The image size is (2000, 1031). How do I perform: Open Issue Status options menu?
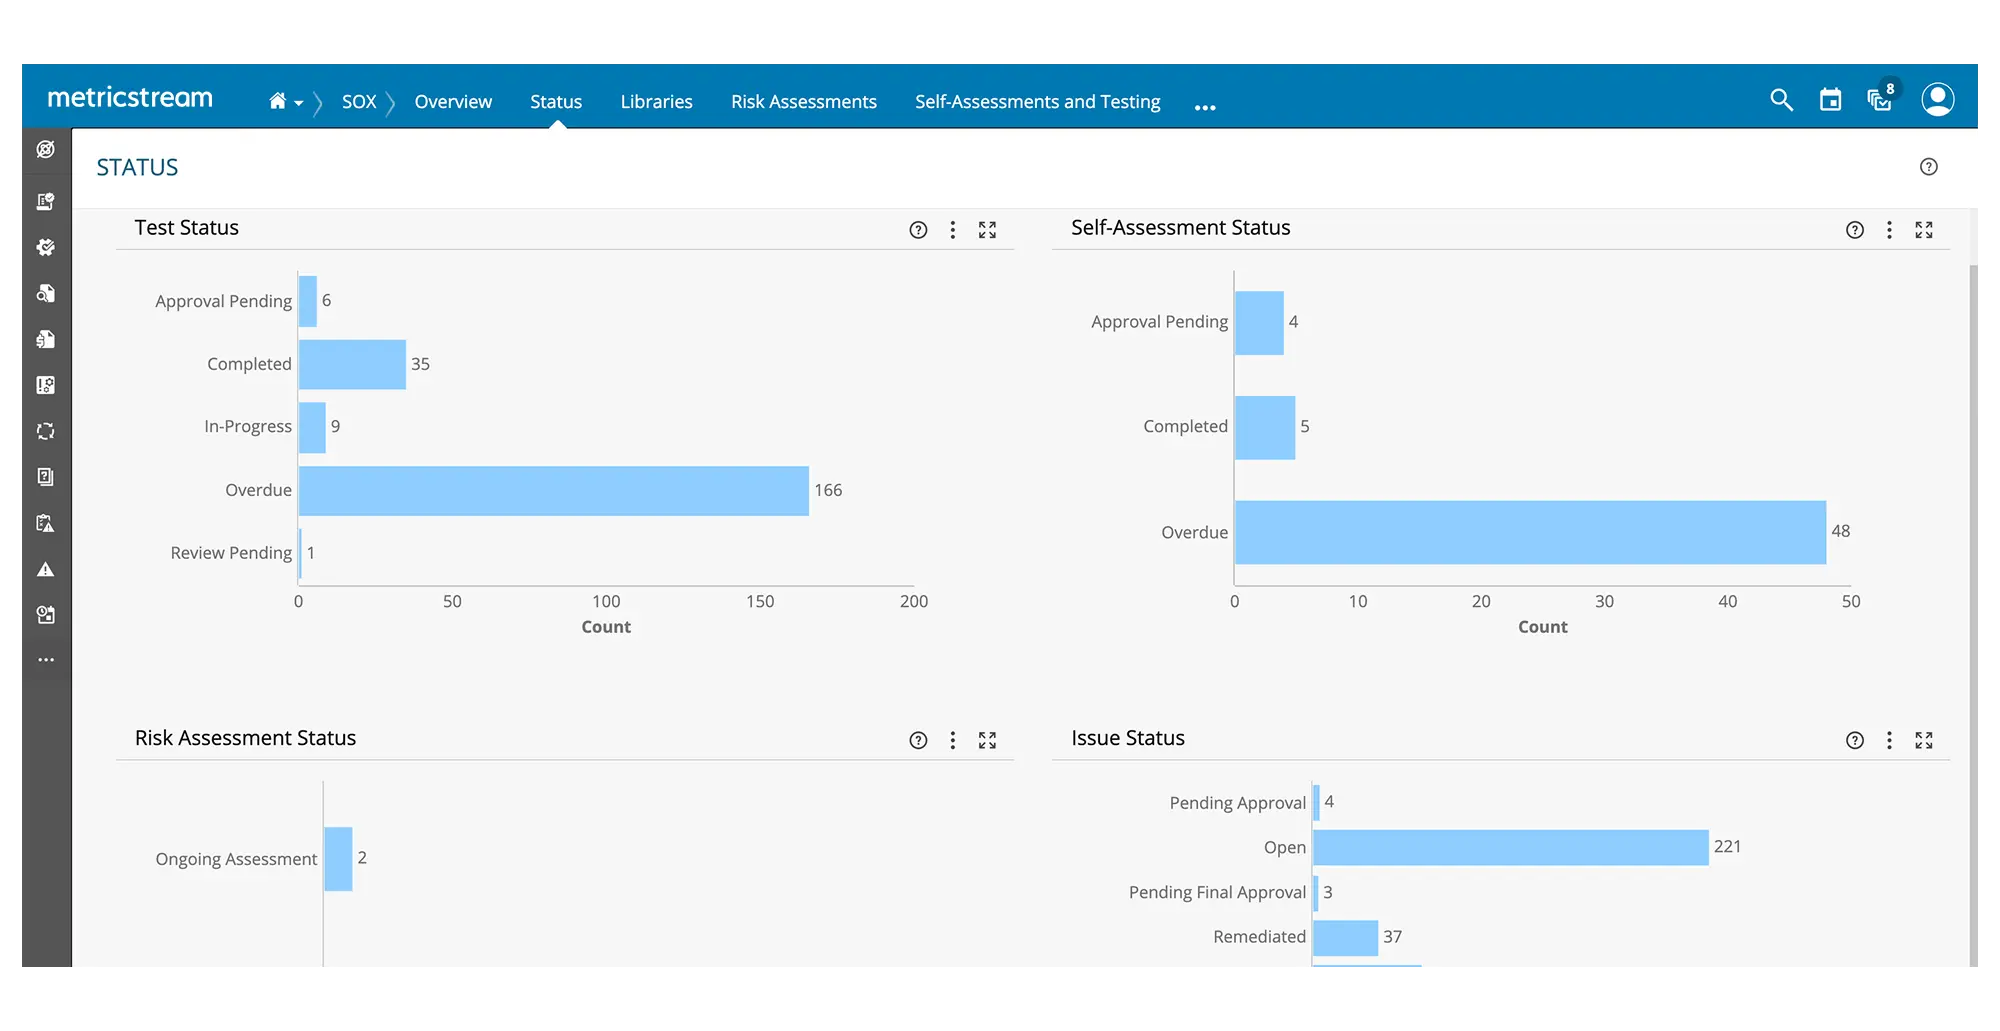[x=1889, y=740]
